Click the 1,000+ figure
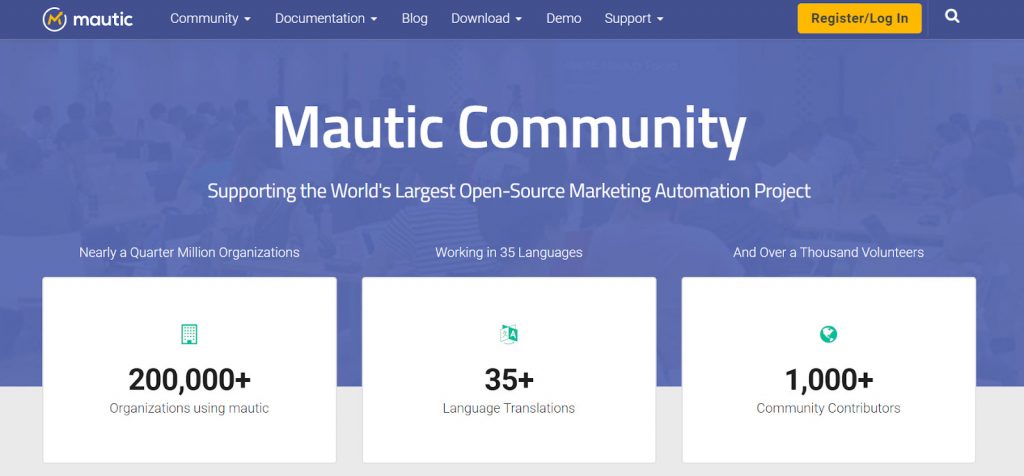This screenshot has width=1024, height=476. (x=829, y=379)
